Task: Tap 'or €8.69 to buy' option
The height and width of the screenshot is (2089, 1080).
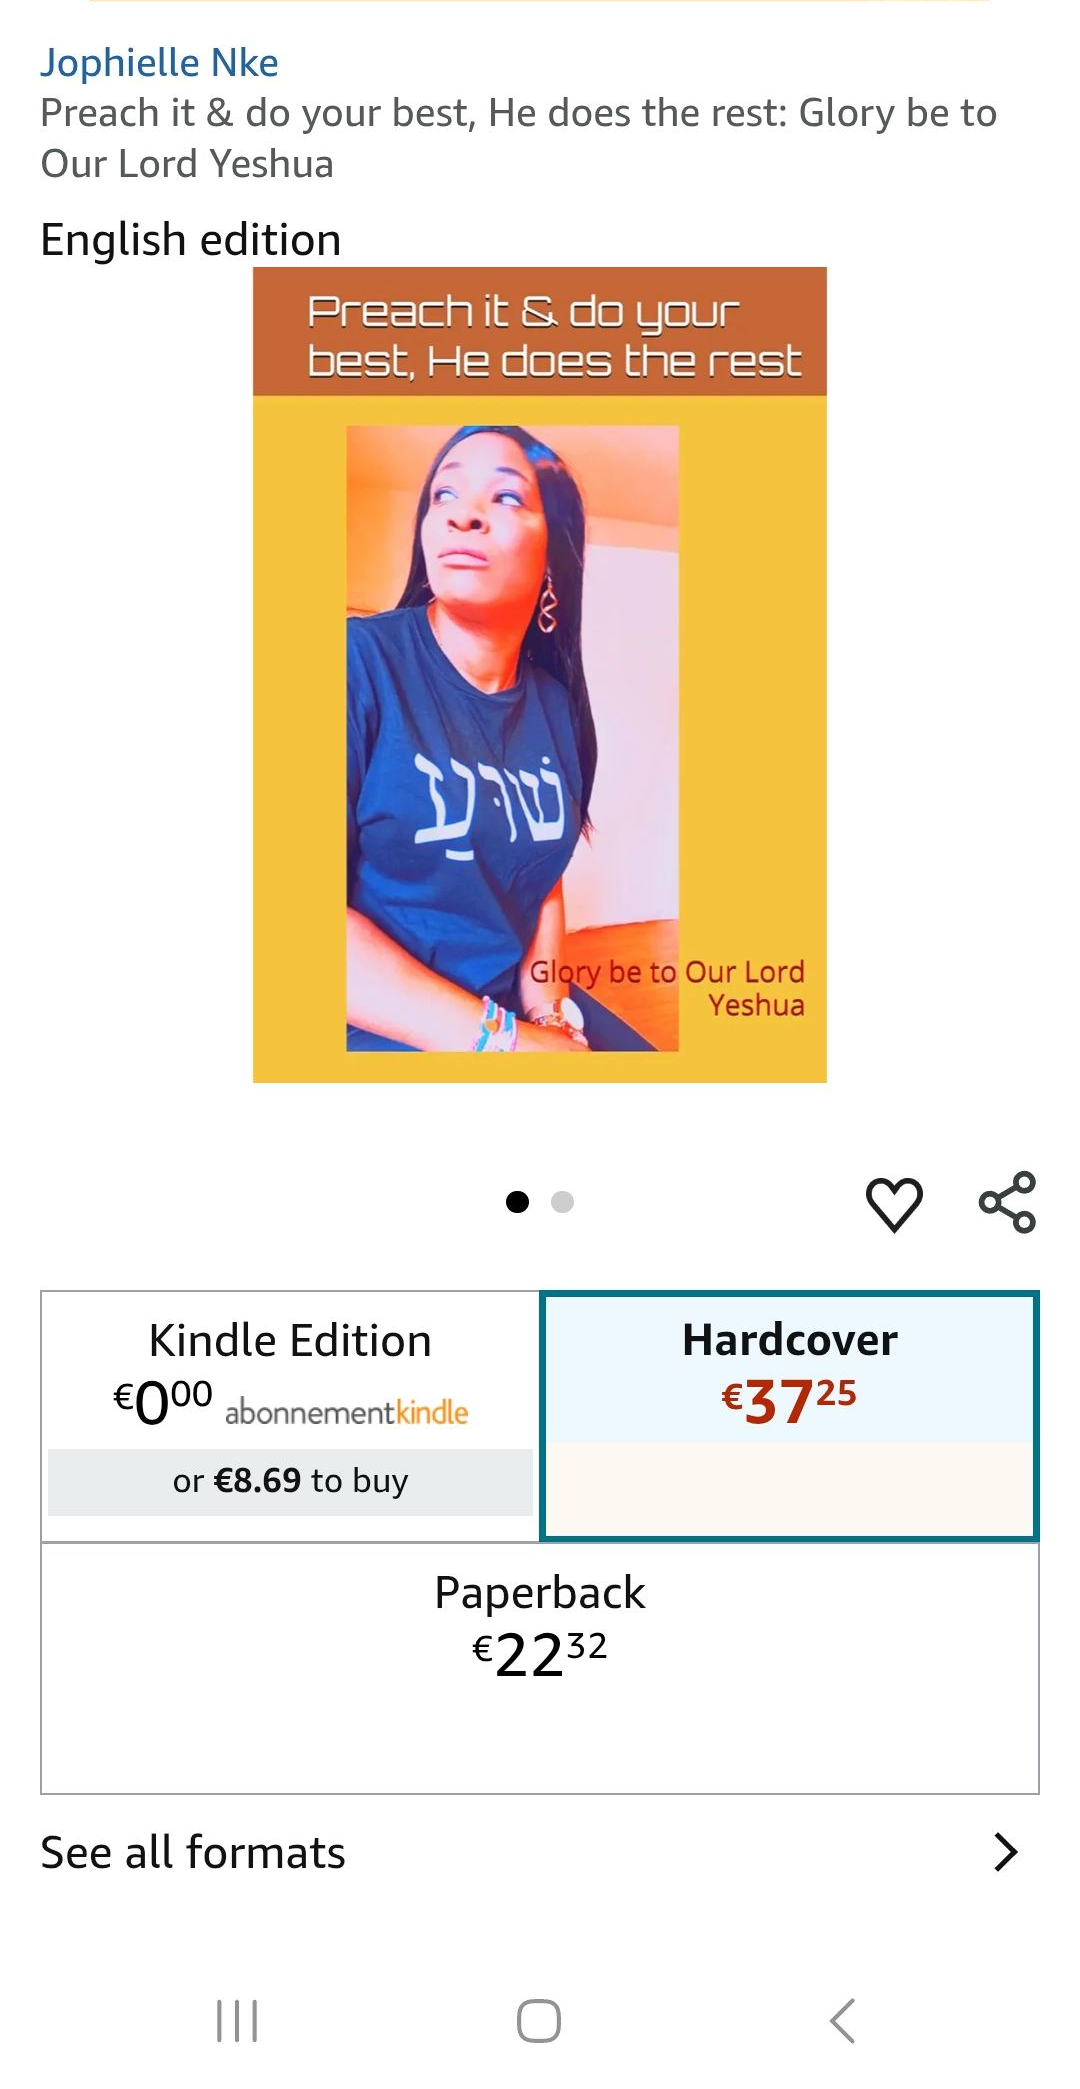Action: [290, 1481]
